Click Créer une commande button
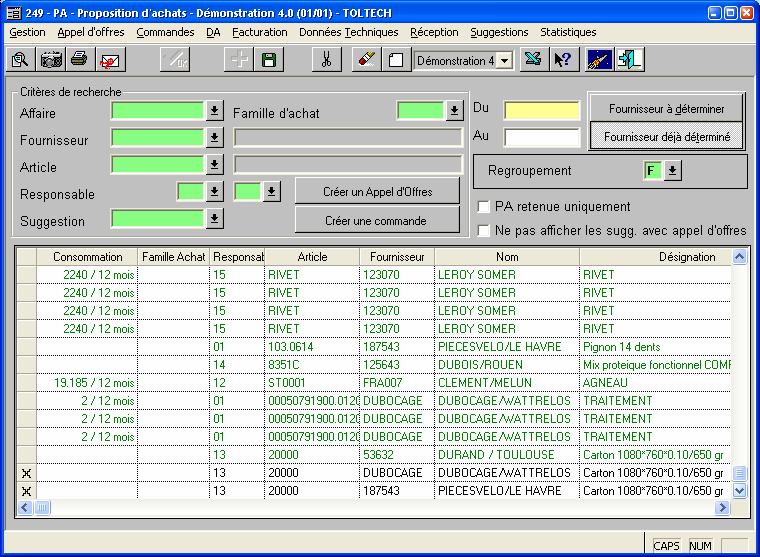 pos(378,221)
